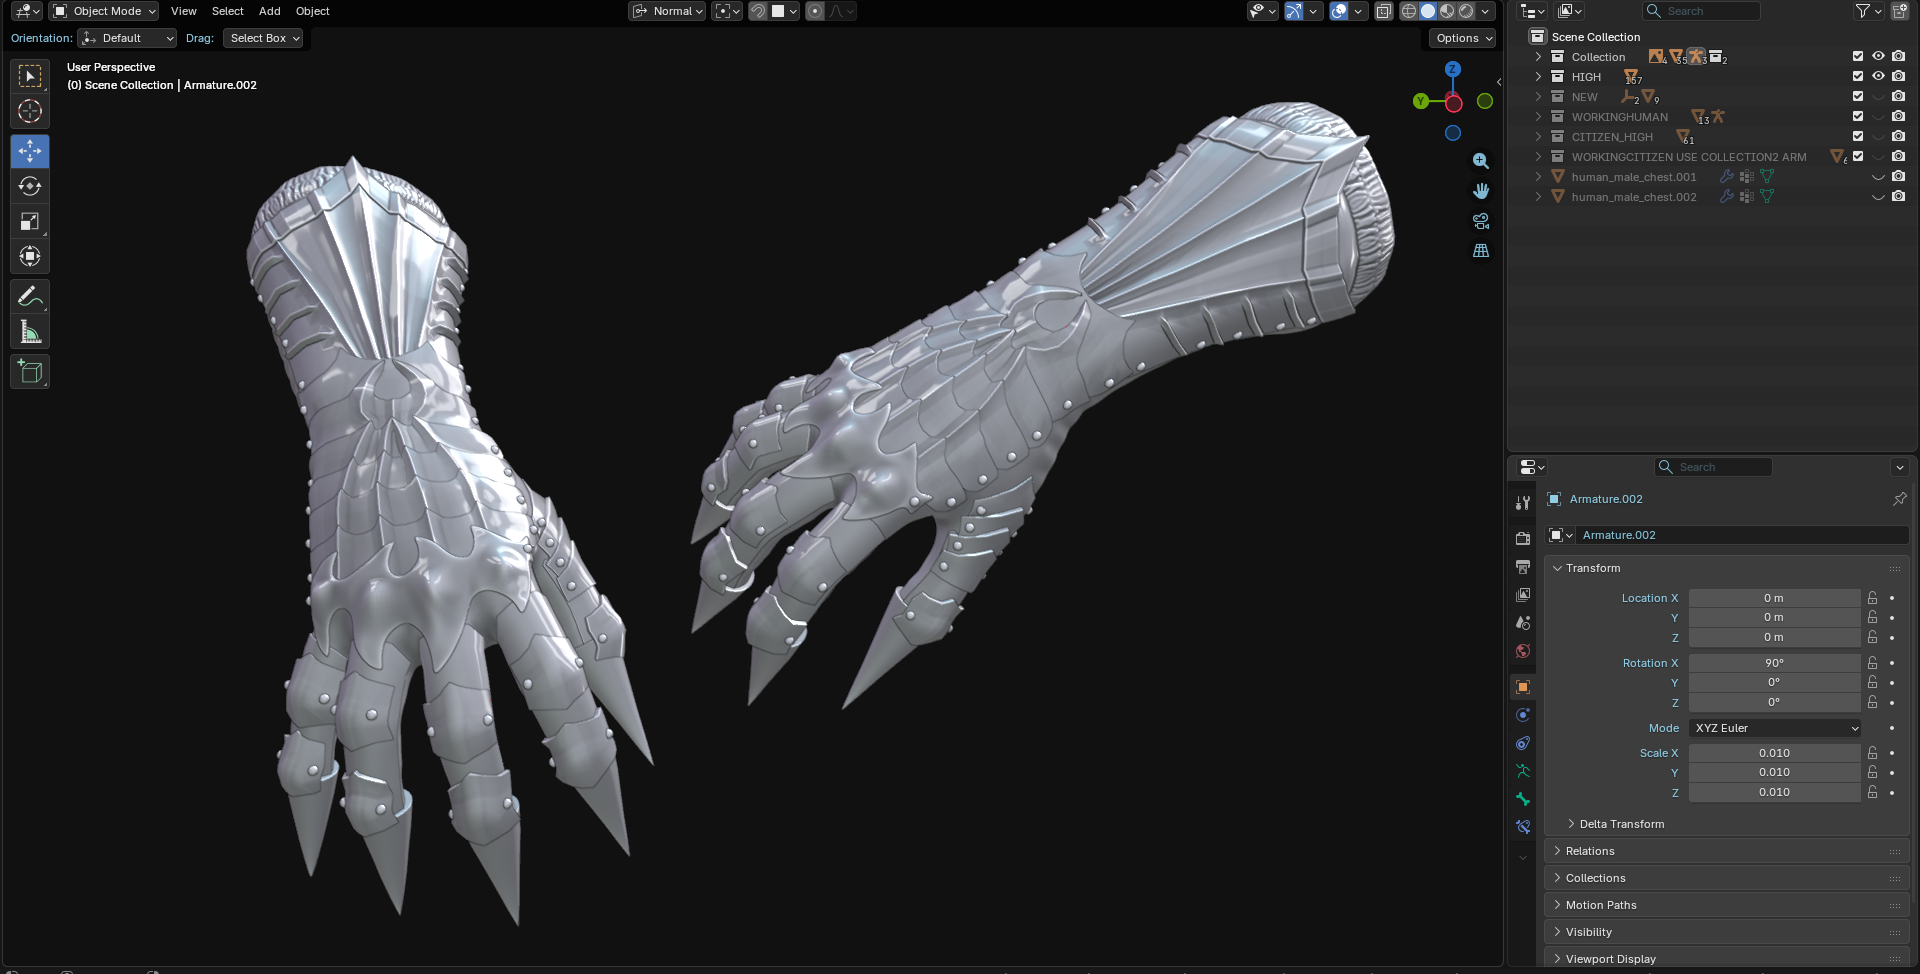The image size is (1920, 974).
Task: Click the Options button in viewport header
Action: point(1462,38)
